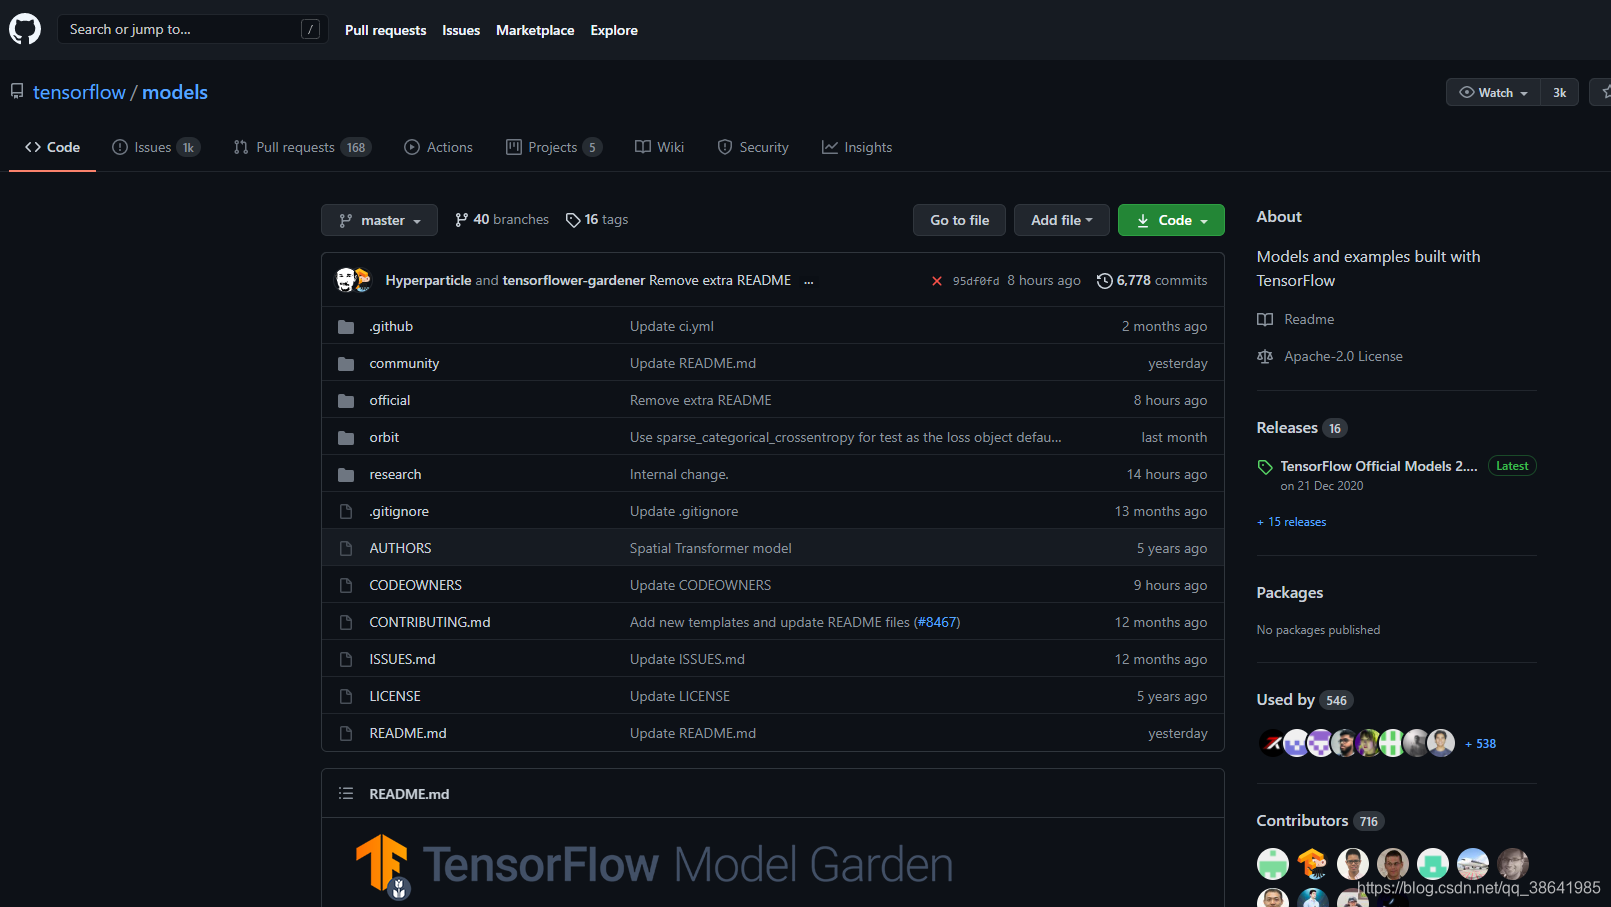1611x907 pixels.
Task: Open the master branch dropdown
Action: point(379,220)
